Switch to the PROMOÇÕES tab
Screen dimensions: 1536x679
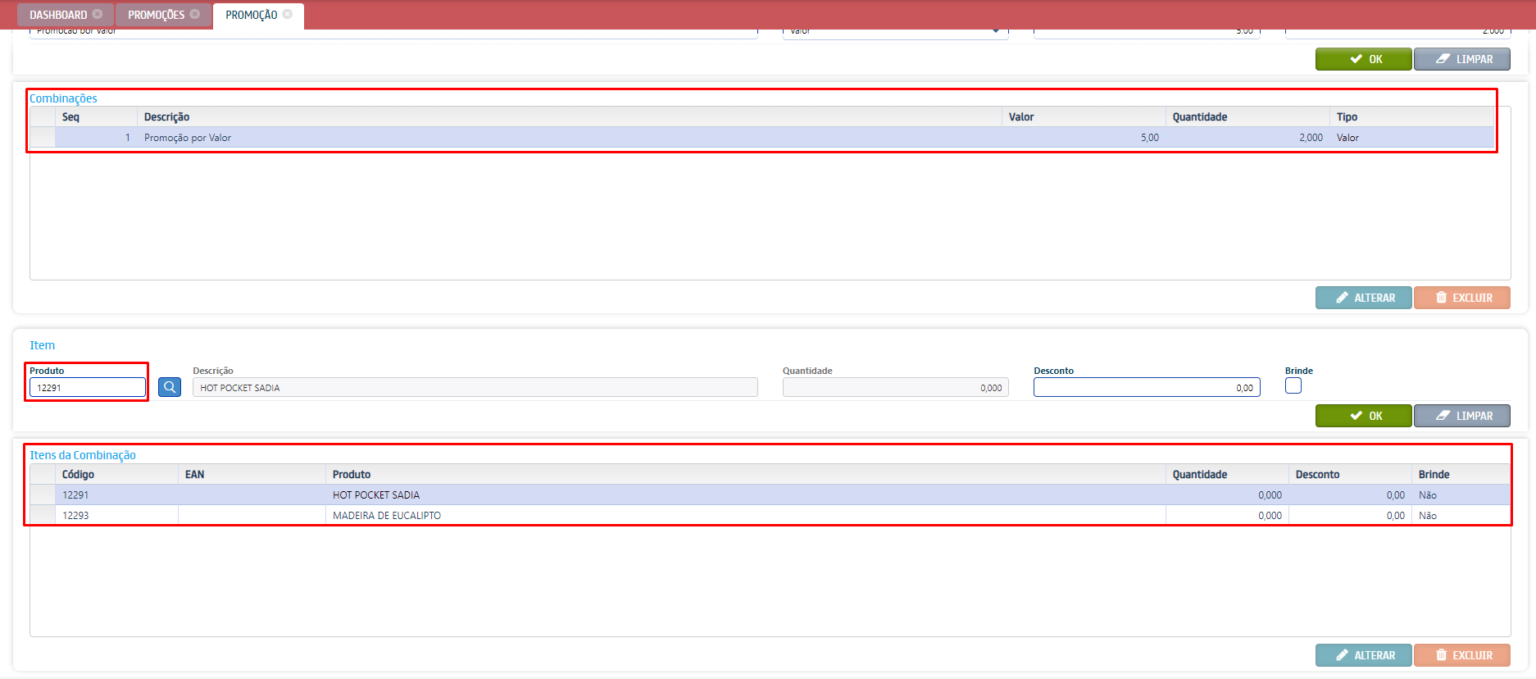click(156, 15)
